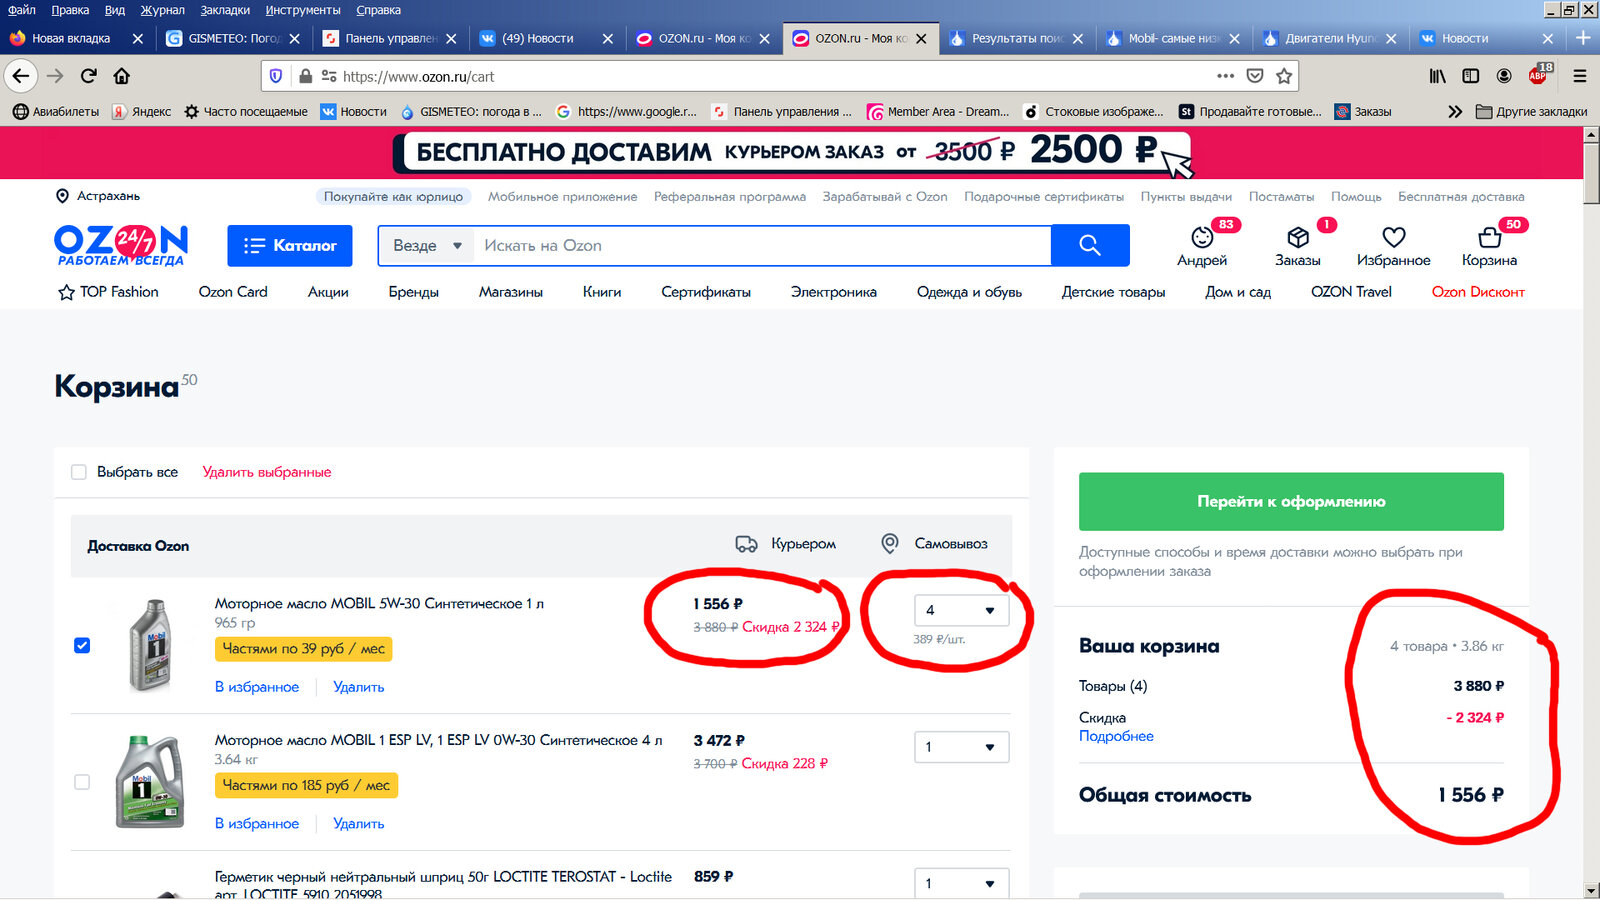Add MOBIL 5W-30 to В избранное
This screenshot has width=1600, height=900.
click(x=257, y=687)
